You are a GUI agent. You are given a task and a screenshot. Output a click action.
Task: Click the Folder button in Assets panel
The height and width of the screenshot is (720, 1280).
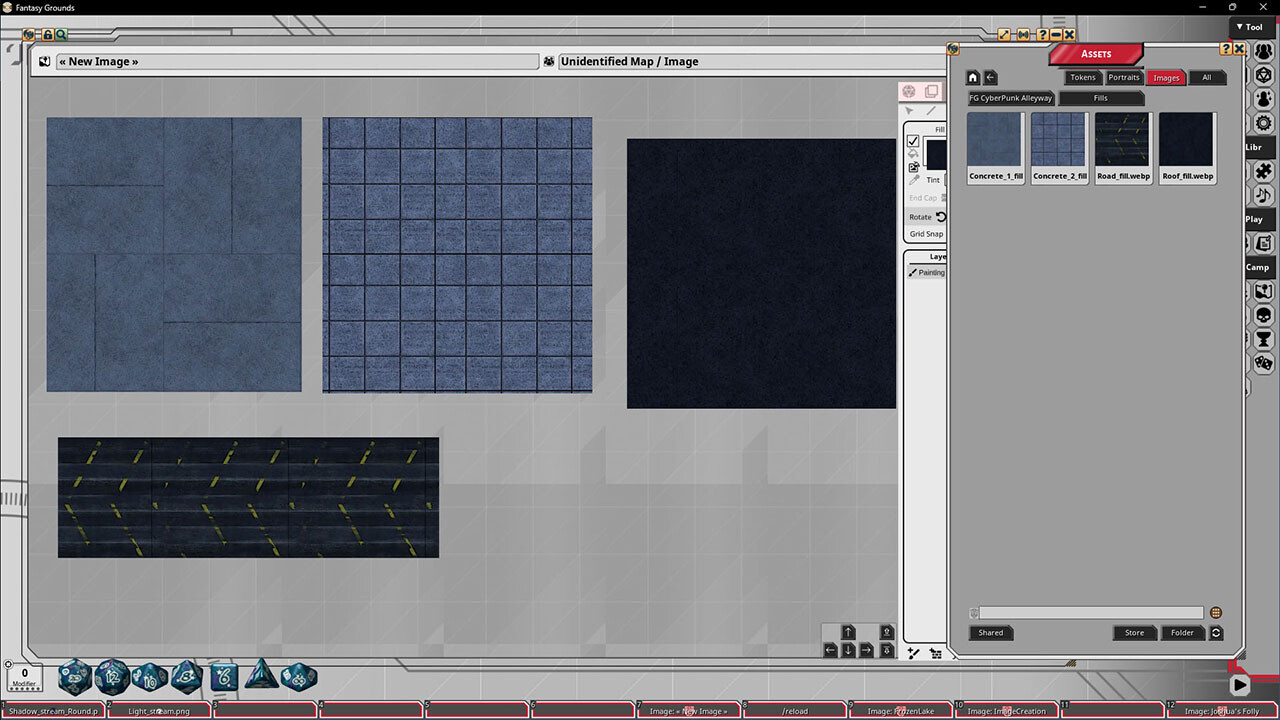point(1182,632)
